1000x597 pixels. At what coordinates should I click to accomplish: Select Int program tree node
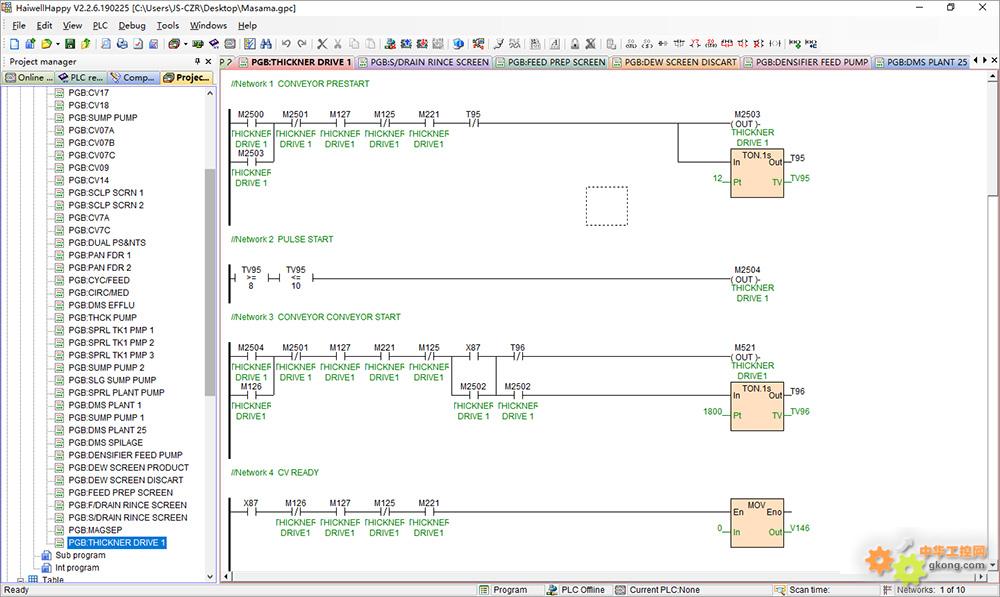point(77,568)
